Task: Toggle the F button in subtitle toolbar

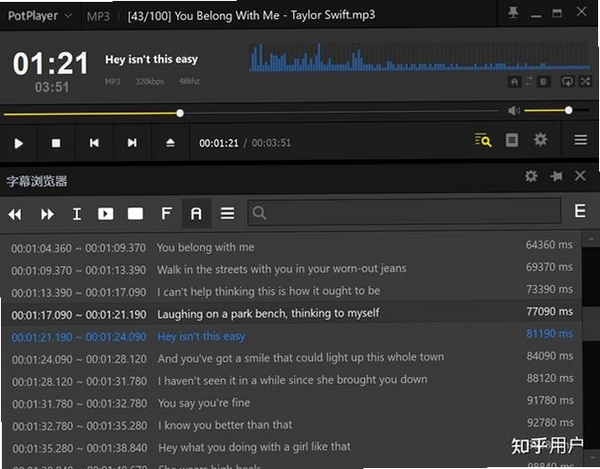Action: click(x=166, y=213)
